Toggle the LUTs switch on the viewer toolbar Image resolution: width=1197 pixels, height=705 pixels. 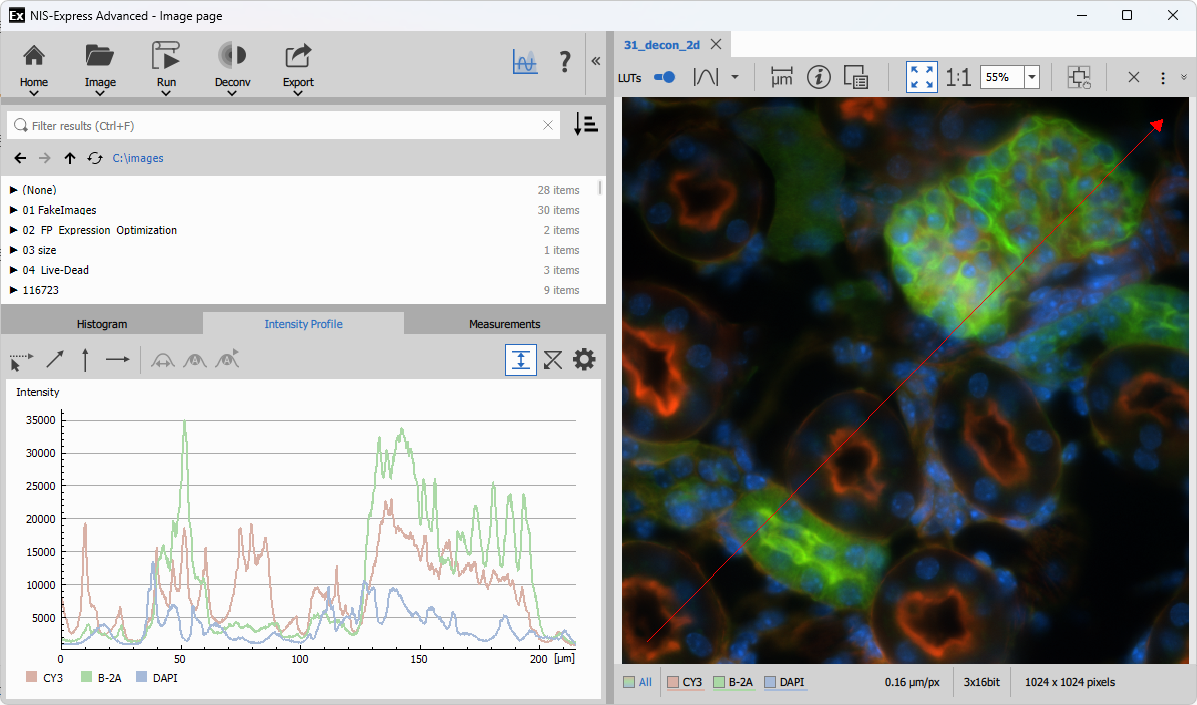664,77
